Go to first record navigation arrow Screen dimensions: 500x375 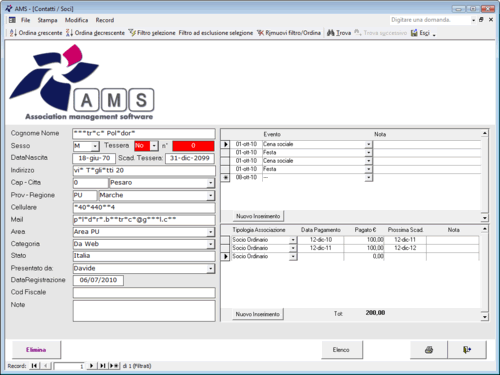(x=34, y=366)
